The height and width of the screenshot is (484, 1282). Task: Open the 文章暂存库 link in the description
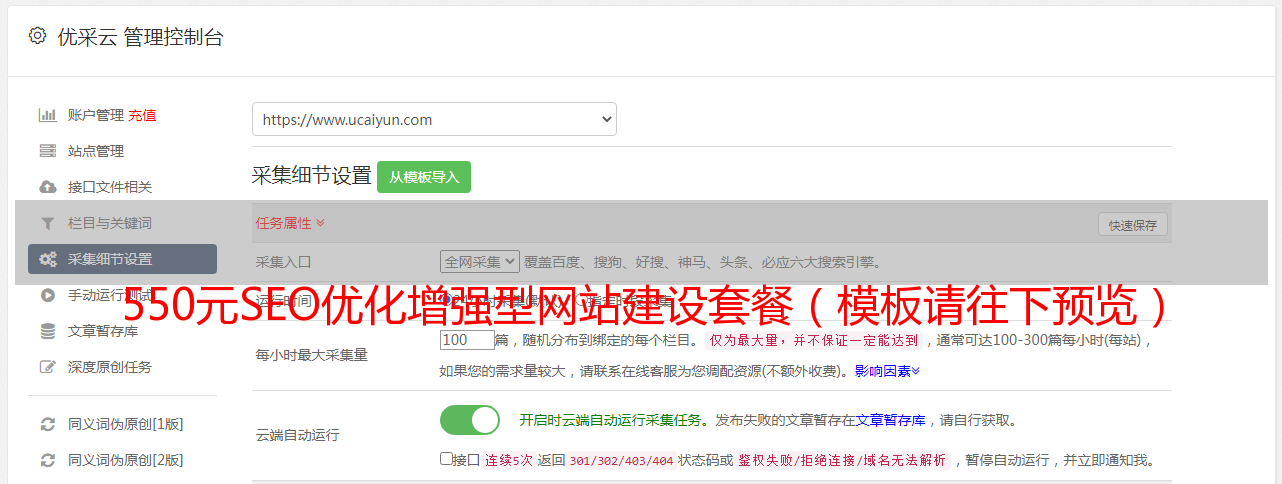coord(890,420)
